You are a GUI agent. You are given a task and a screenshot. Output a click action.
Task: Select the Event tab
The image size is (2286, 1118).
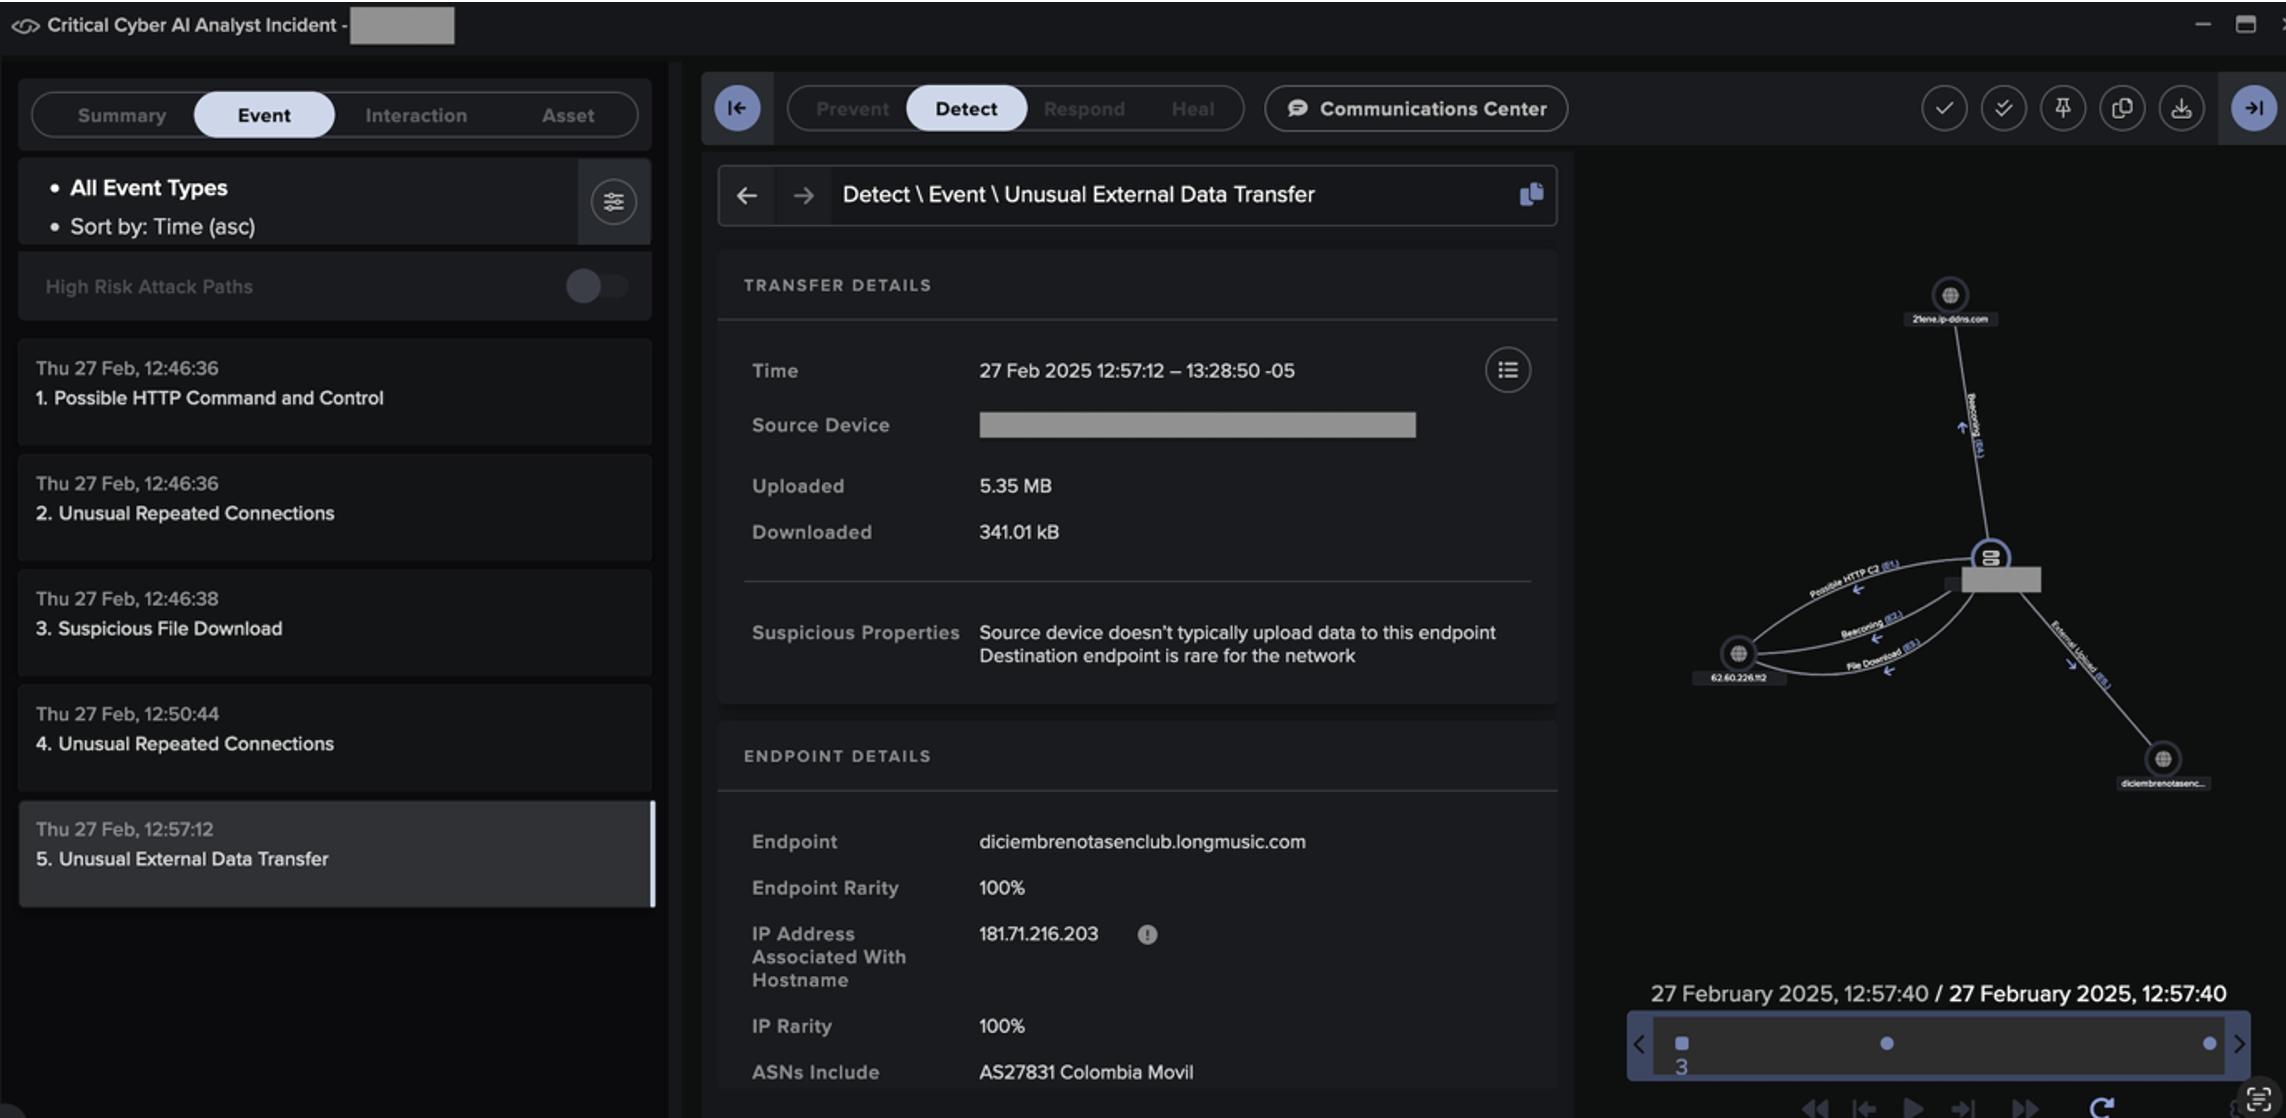tap(264, 115)
